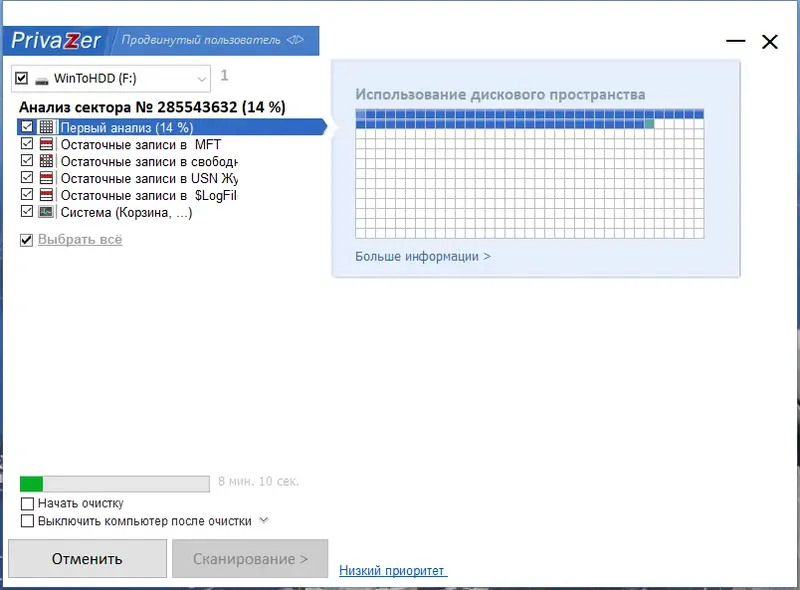Viewport: 800px width, 590px height.
Task: Click the Система (Корзина) monitor icon
Action: pyautogui.click(x=46, y=211)
